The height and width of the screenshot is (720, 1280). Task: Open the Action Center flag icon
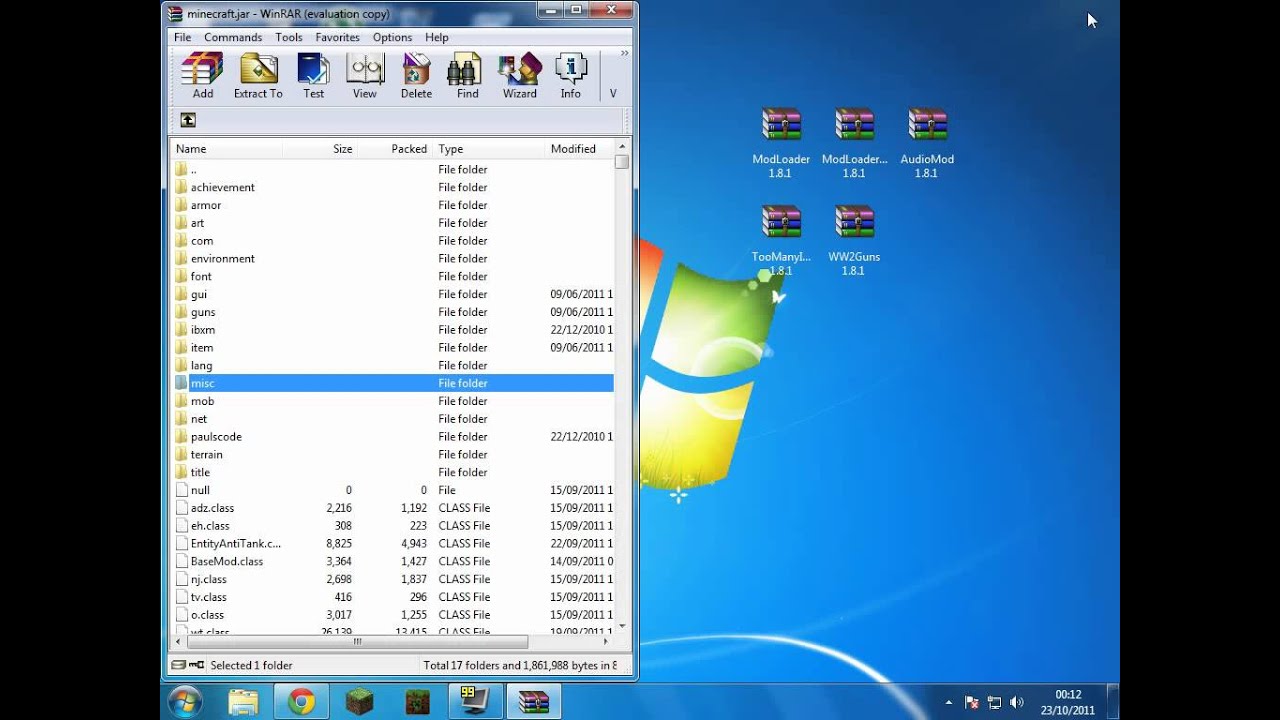coord(971,702)
